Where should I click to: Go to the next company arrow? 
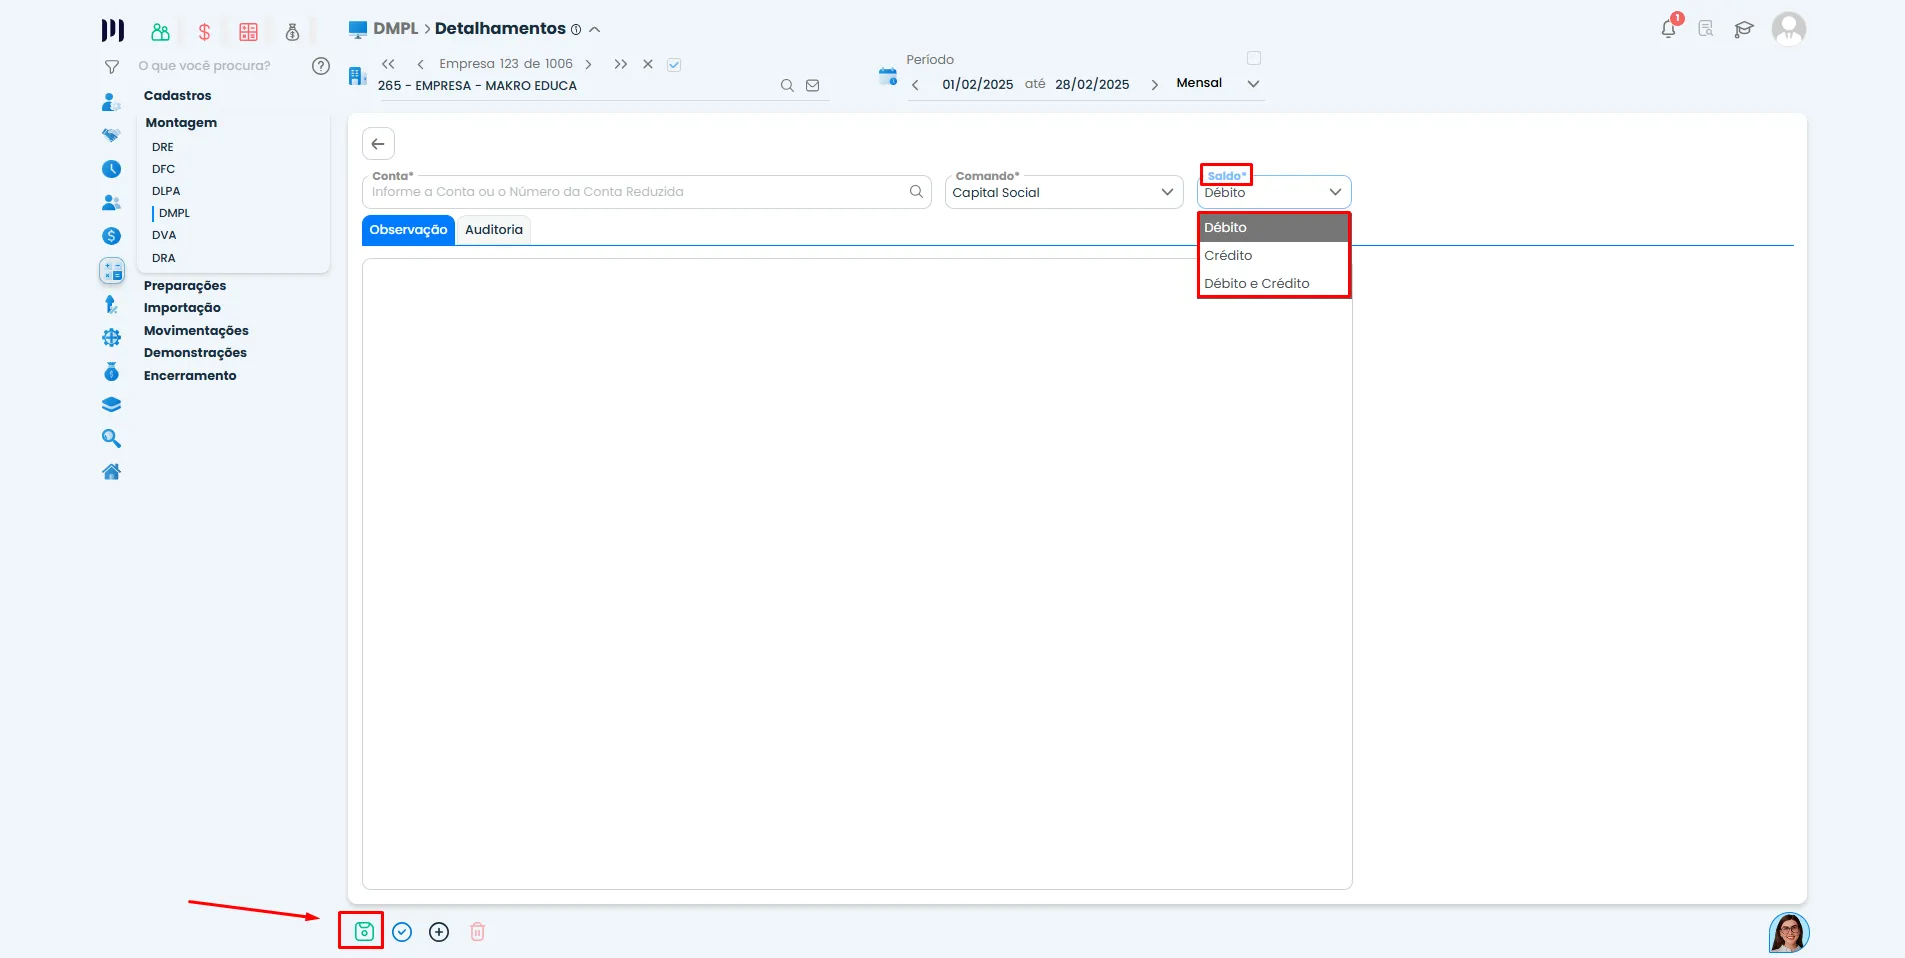click(x=588, y=64)
